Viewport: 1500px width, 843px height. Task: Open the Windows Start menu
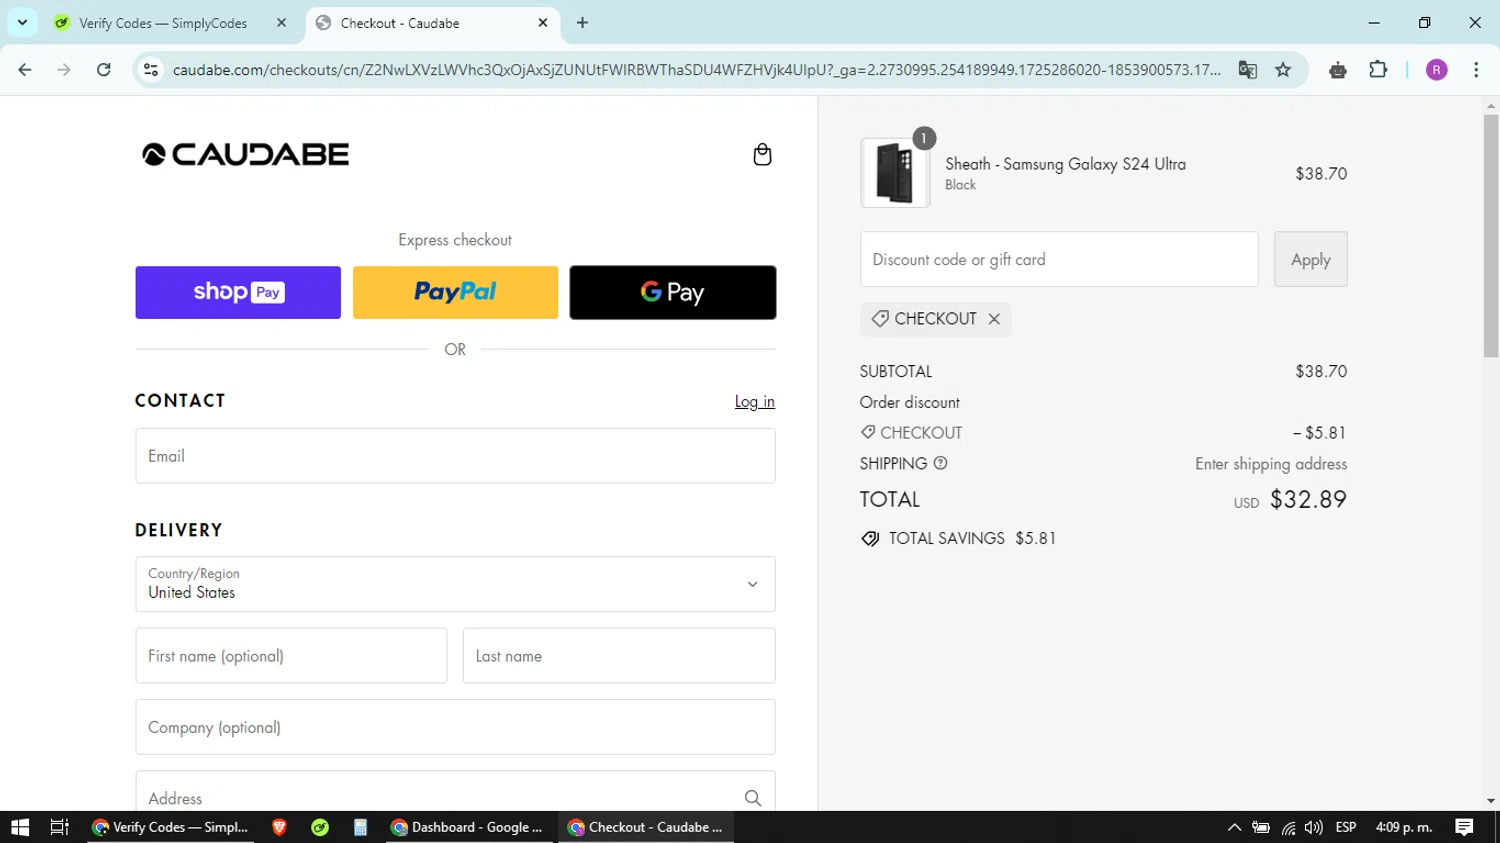click(20, 827)
